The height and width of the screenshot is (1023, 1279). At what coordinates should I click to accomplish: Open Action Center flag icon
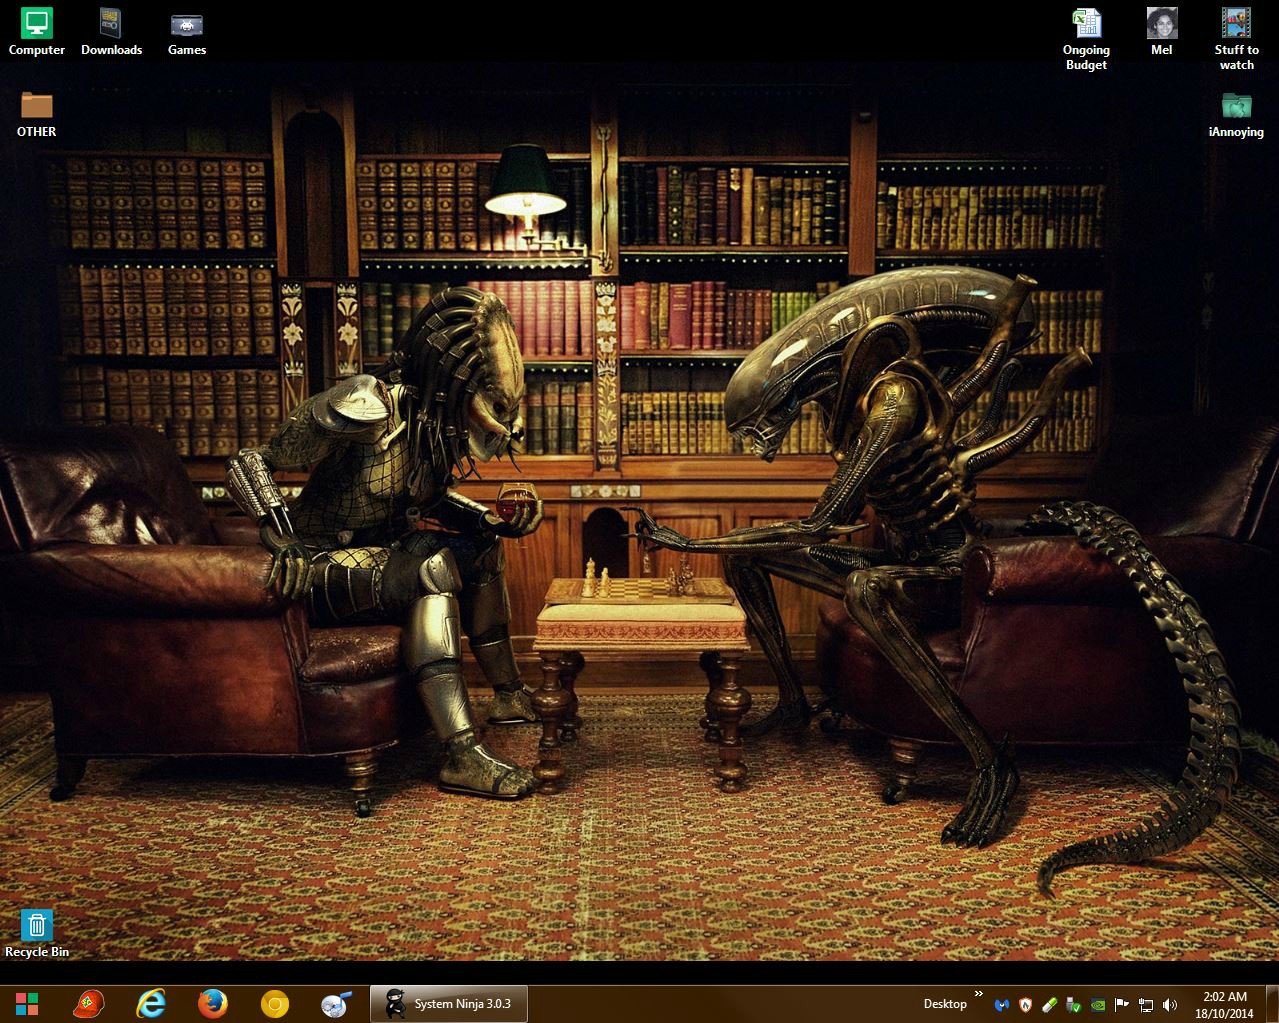click(1122, 1004)
